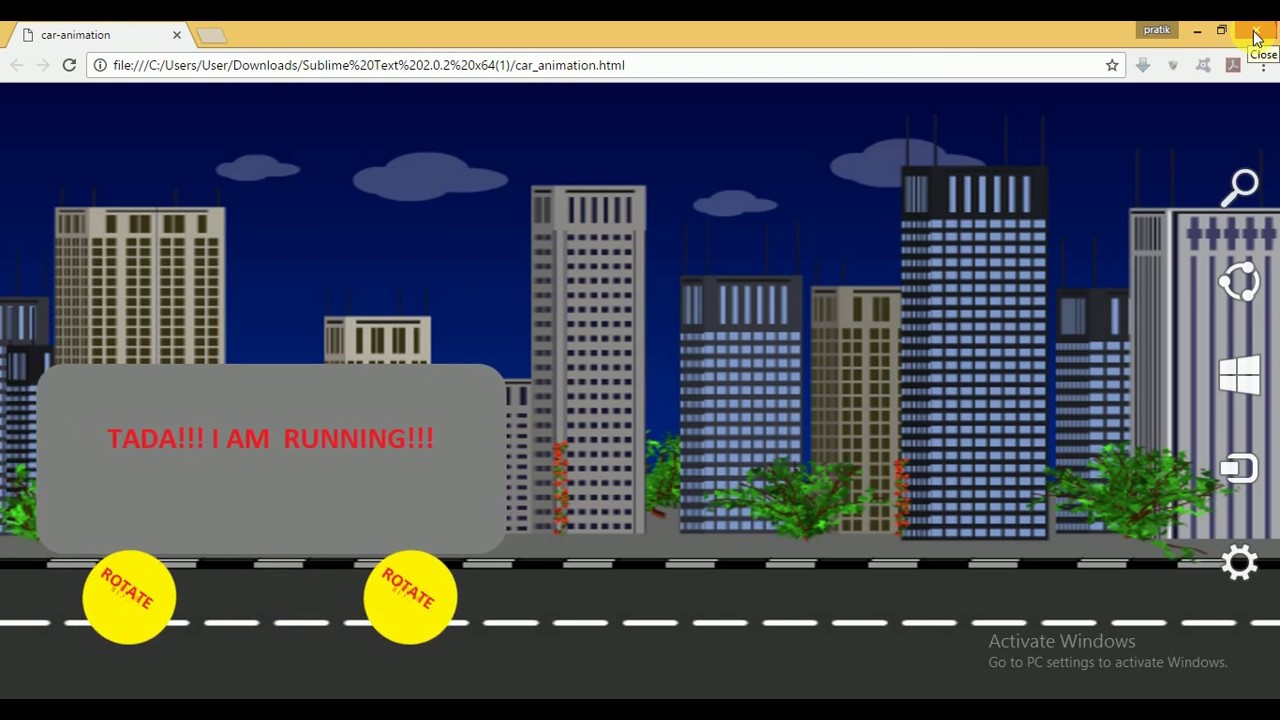The image size is (1280, 720).
Task: Click the grey shield extension icon
Action: pyautogui.click(x=1173, y=65)
